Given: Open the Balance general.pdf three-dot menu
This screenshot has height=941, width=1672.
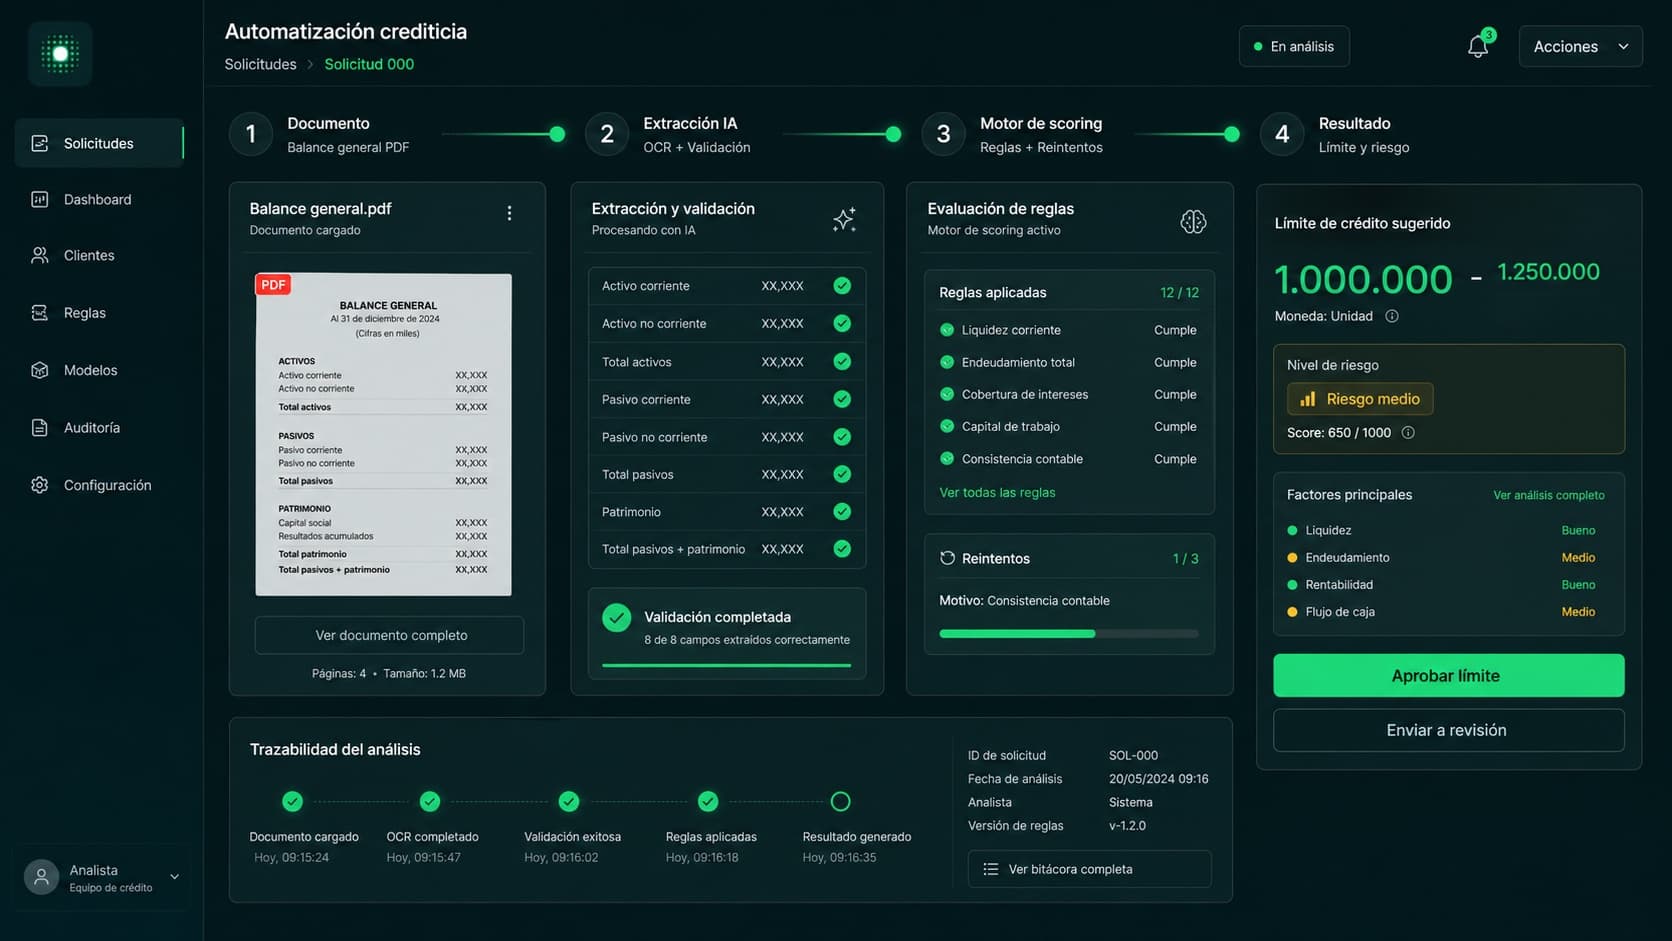Looking at the screenshot, I should click(509, 213).
